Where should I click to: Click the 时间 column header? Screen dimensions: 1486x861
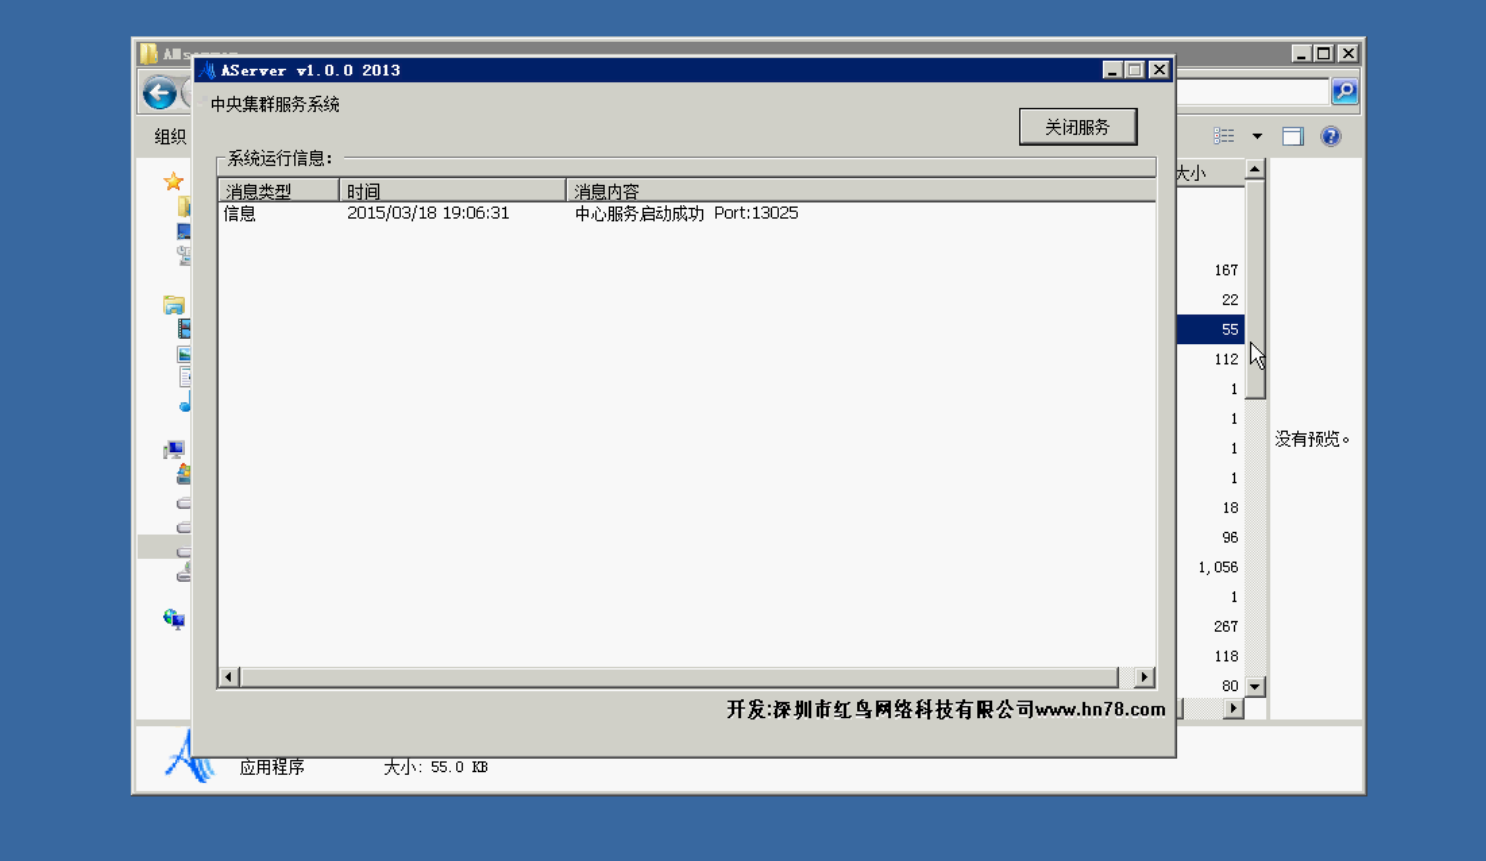[x=452, y=191]
